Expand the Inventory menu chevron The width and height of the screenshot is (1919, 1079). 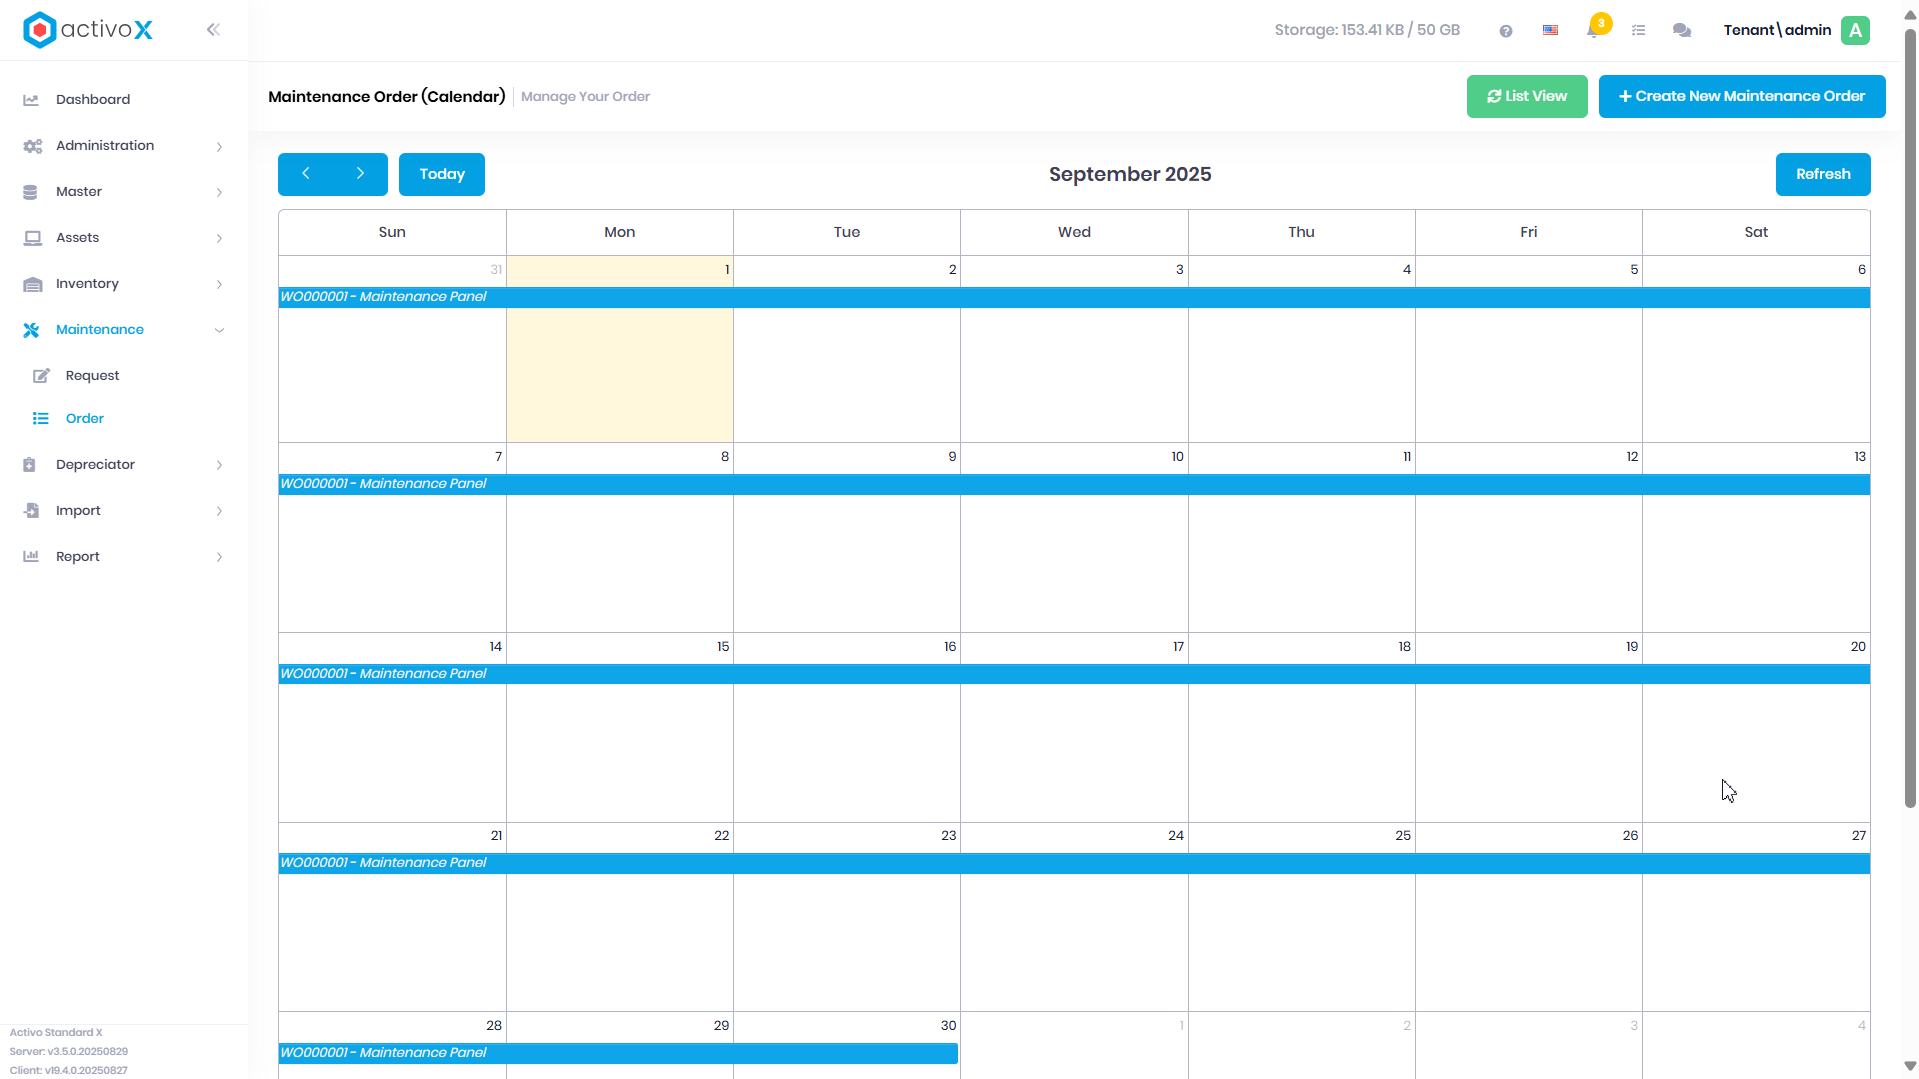(x=219, y=284)
